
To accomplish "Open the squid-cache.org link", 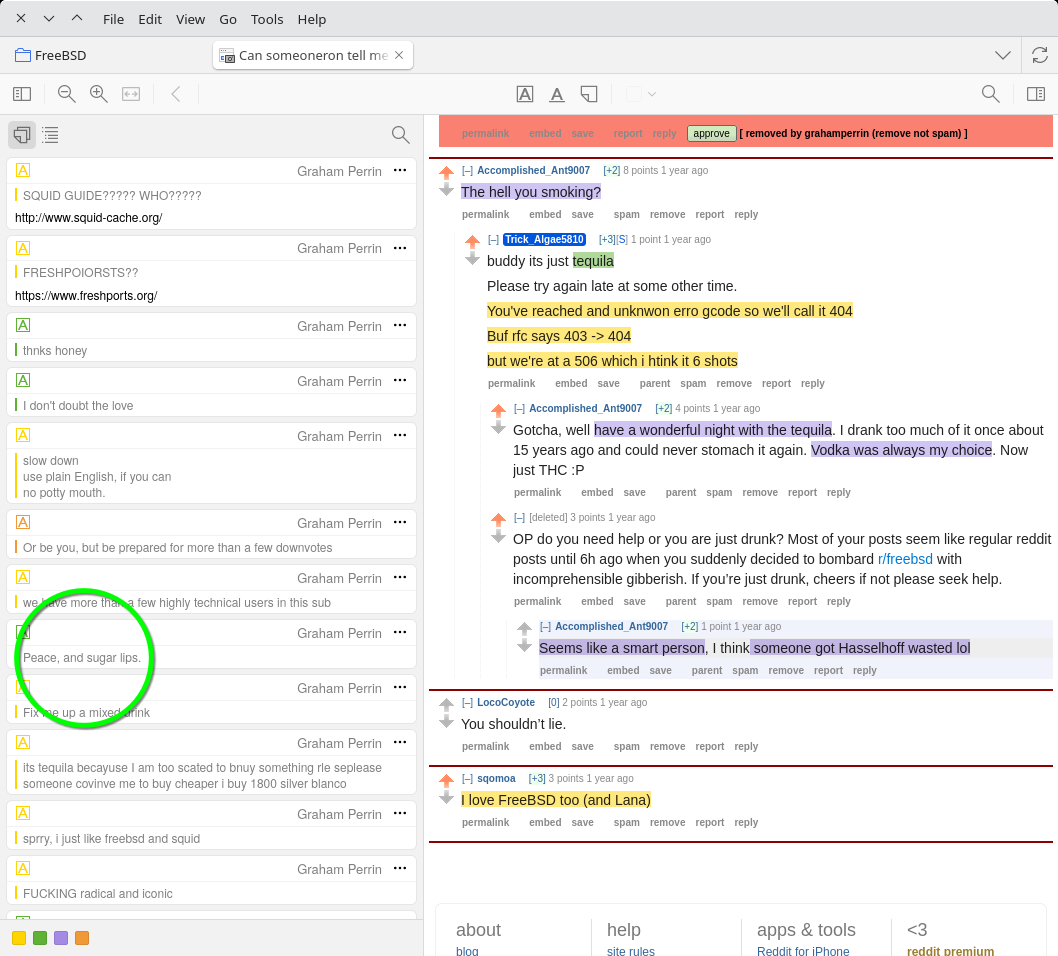I will tap(89, 217).
